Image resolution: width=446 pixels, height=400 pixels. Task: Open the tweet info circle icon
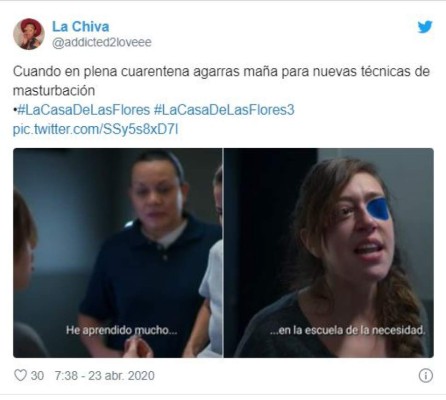point(426,376)
